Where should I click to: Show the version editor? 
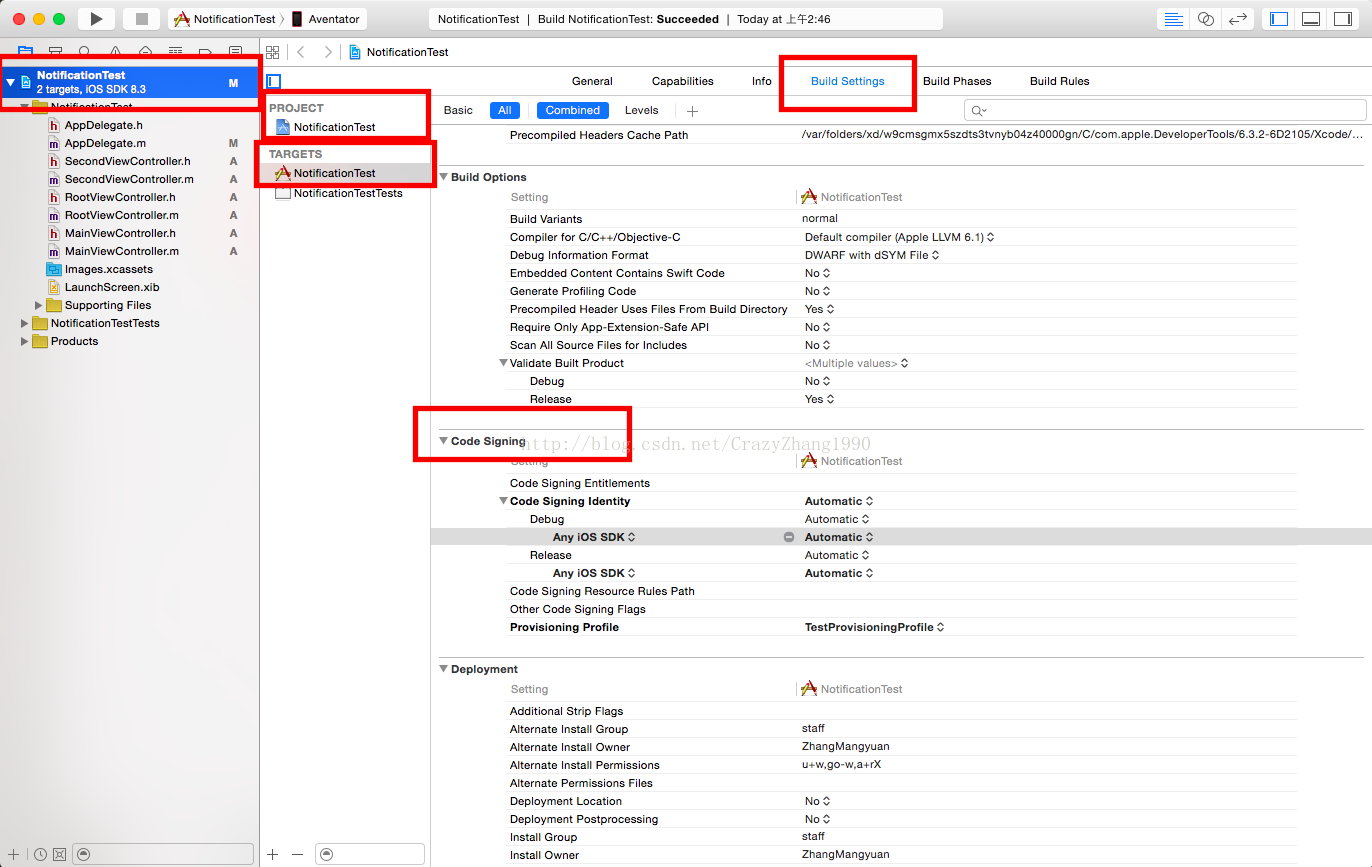[x=1238, y=19]
